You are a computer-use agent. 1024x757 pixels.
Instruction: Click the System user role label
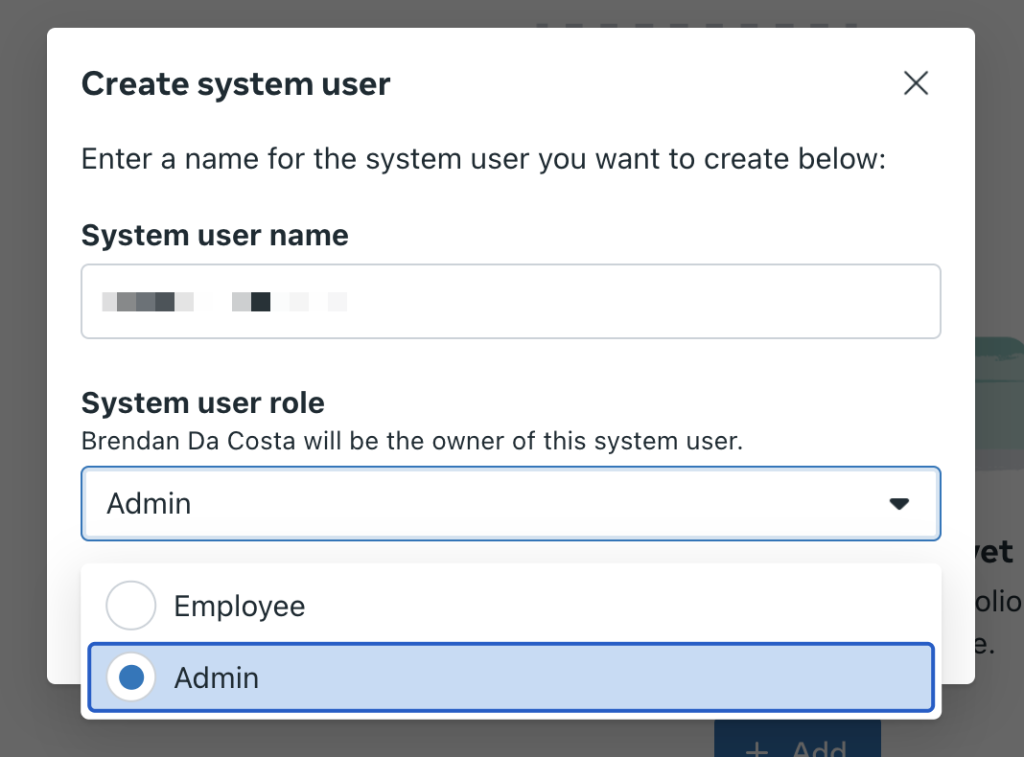click(202, 402)
